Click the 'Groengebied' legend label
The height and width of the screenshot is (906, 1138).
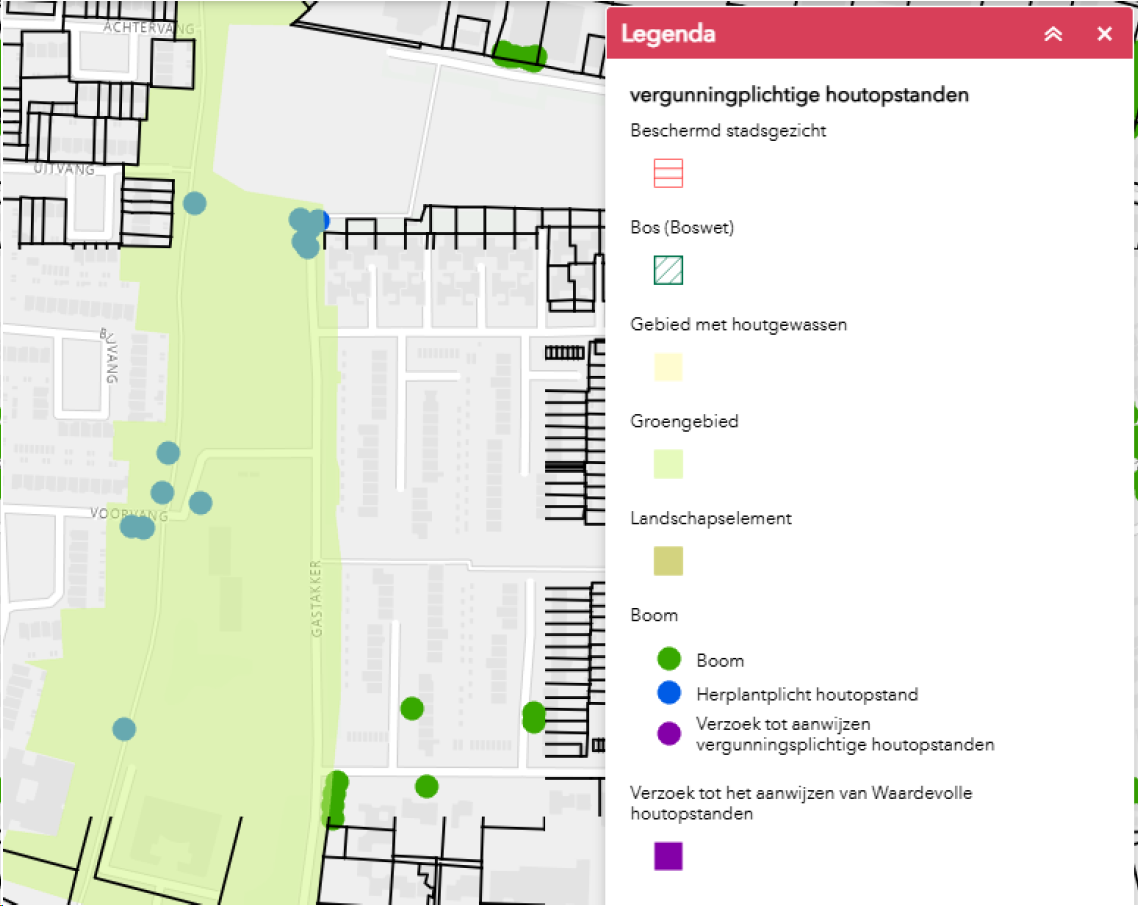coord(684,422)
